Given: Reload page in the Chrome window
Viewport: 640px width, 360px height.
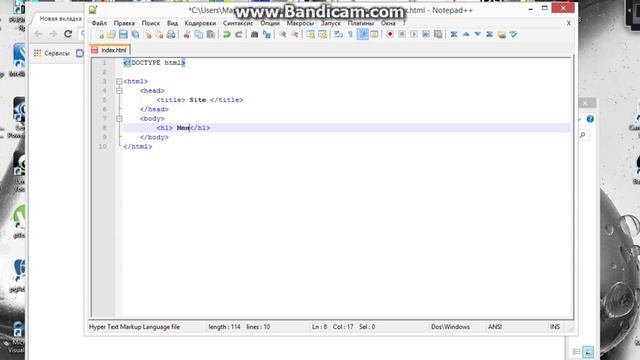Looking at the screenshot, I should [x=68, y=34].
